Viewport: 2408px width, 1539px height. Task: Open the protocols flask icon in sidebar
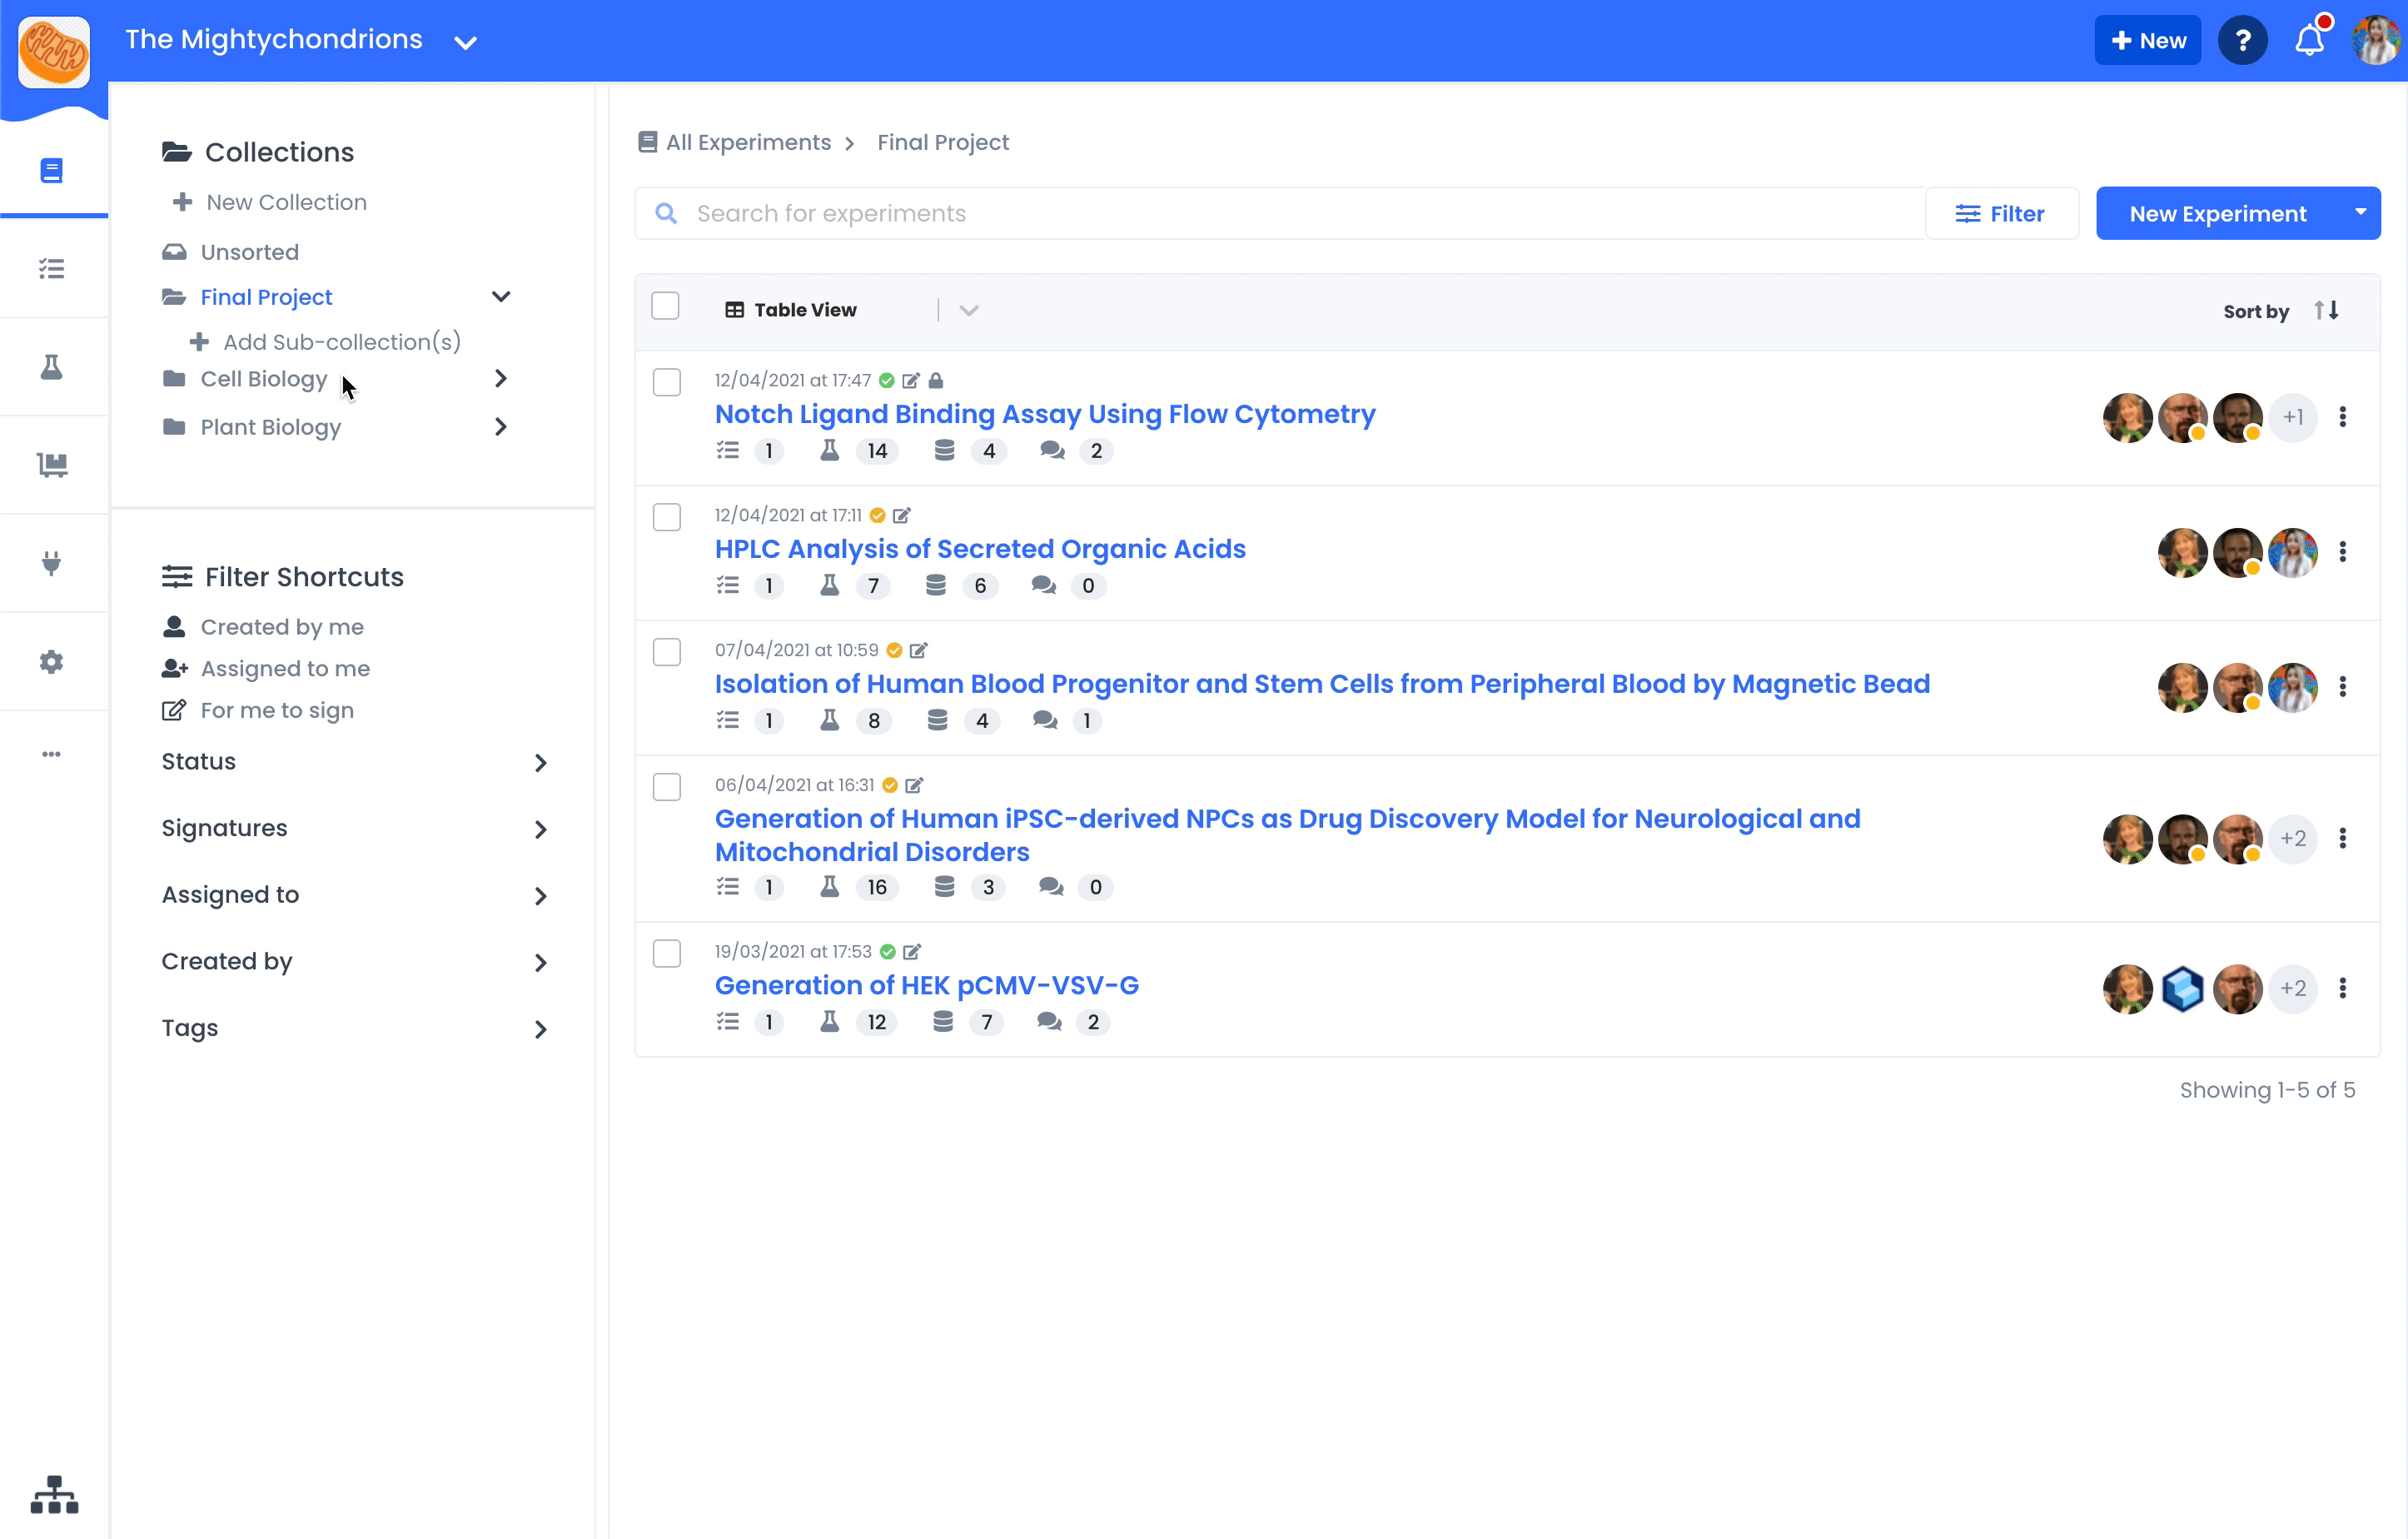(x=52, y=367)
